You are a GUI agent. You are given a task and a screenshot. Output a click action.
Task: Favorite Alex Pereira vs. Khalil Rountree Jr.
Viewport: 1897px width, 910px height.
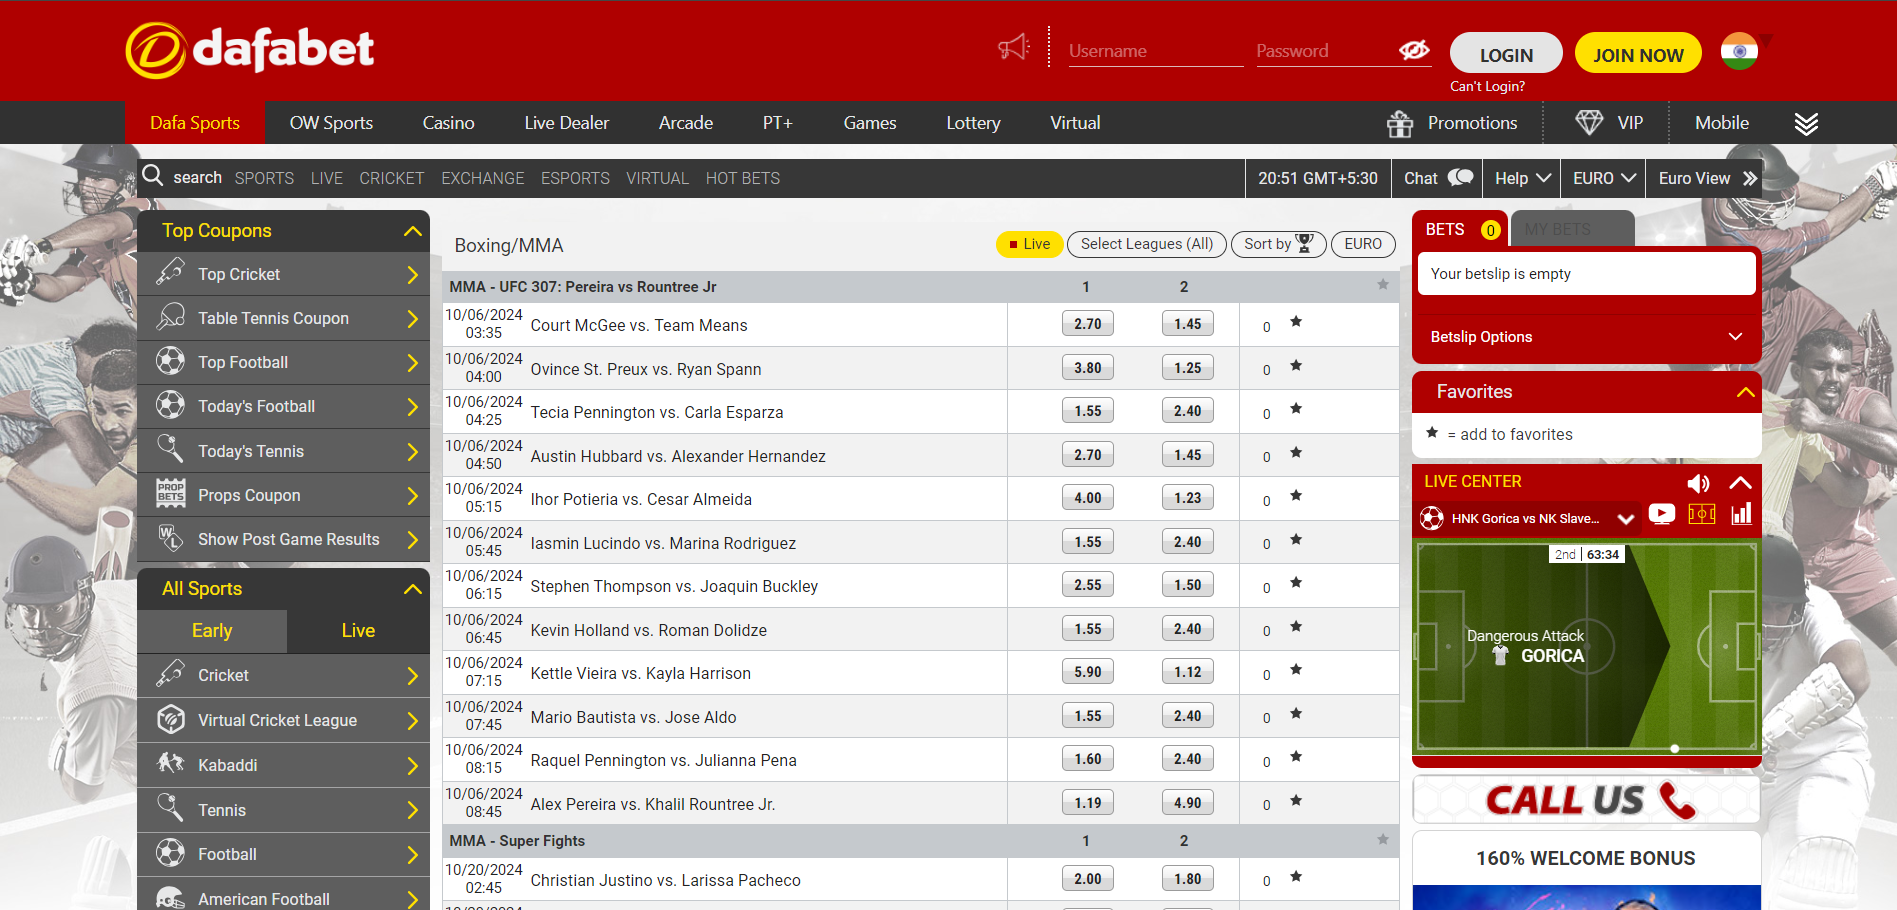pos(1296,801)
